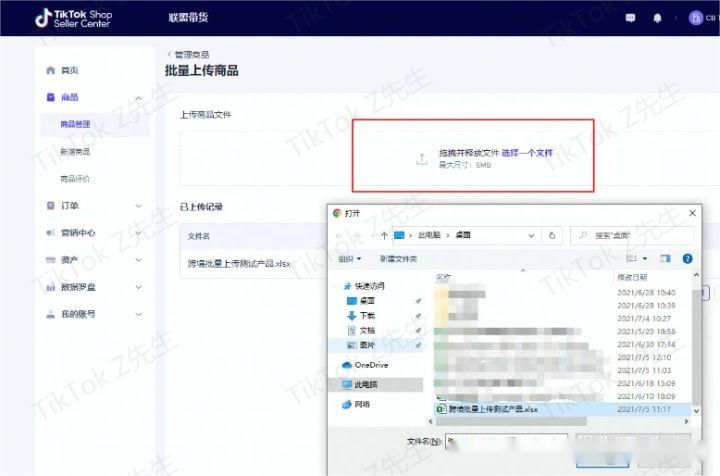Click 此电脑 in the dialog address path

[x=429, y=235]
